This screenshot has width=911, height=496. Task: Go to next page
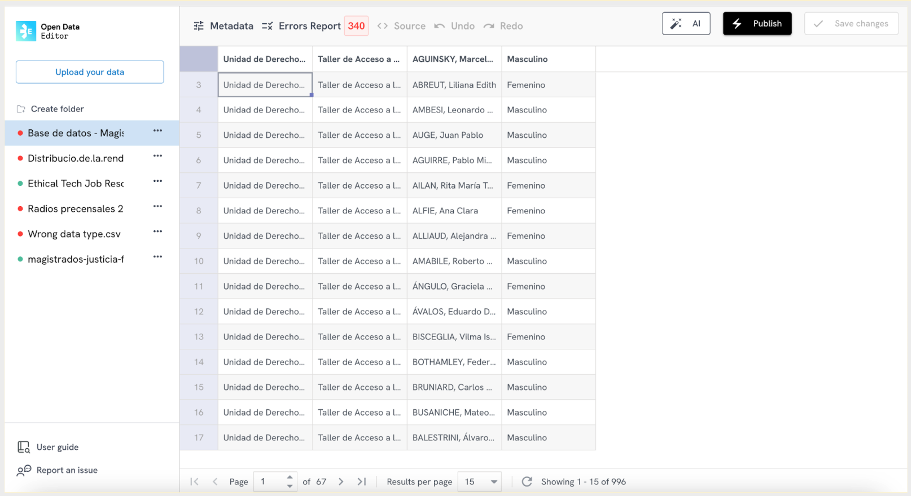coord(341,481)
